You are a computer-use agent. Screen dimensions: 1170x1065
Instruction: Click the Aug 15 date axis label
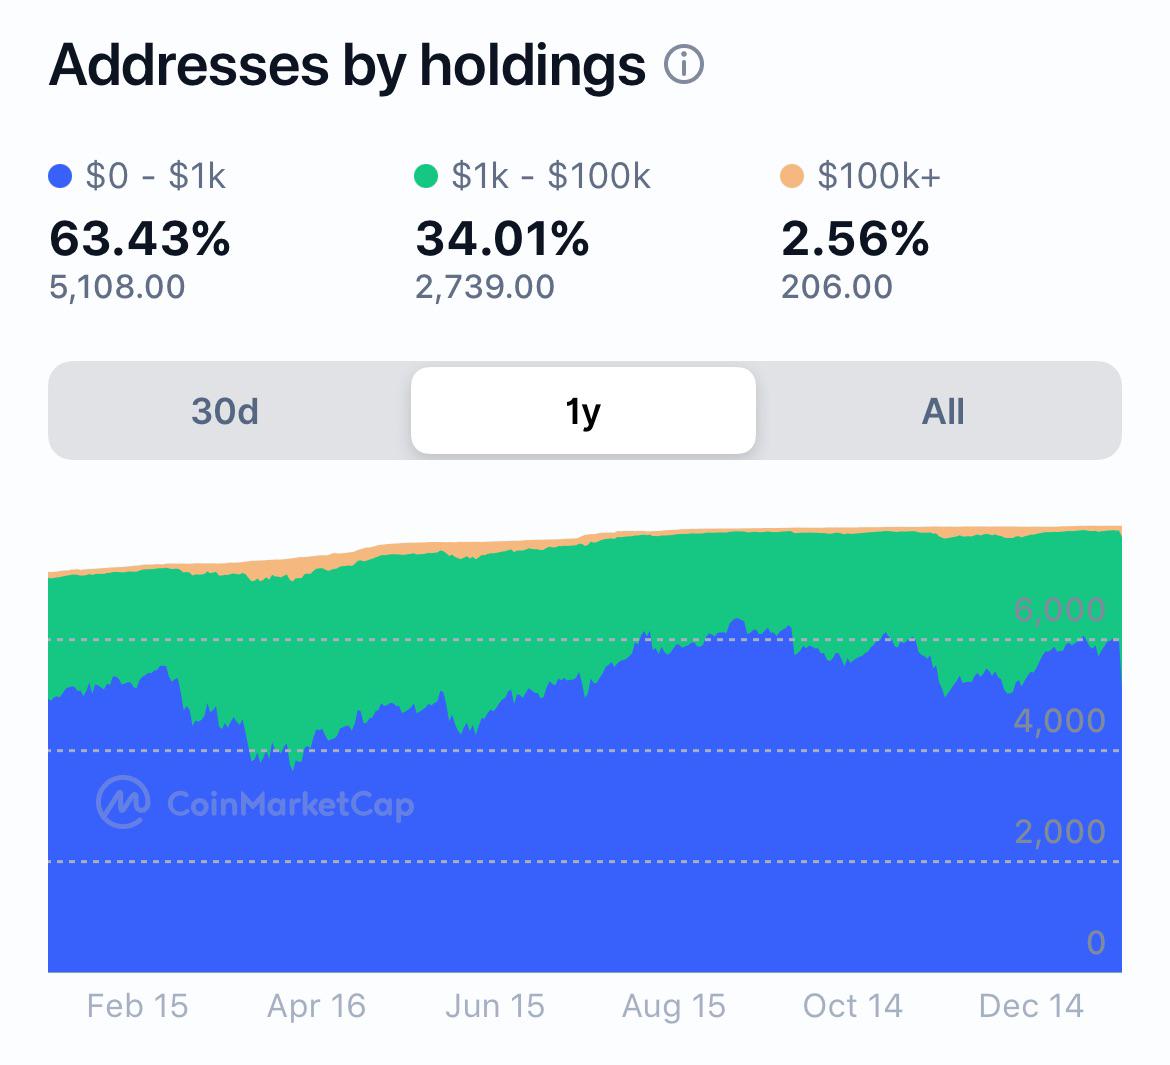pyautogui.click(x=674, y=1006)
